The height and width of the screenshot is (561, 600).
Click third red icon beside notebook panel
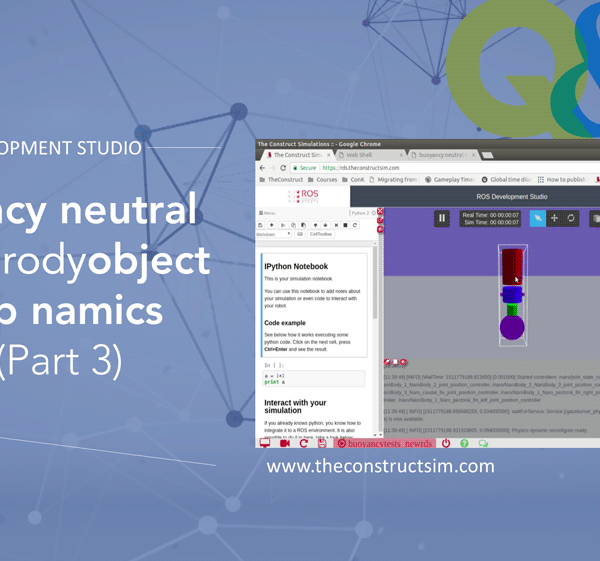pyautogui.click(x=380, y=229)
